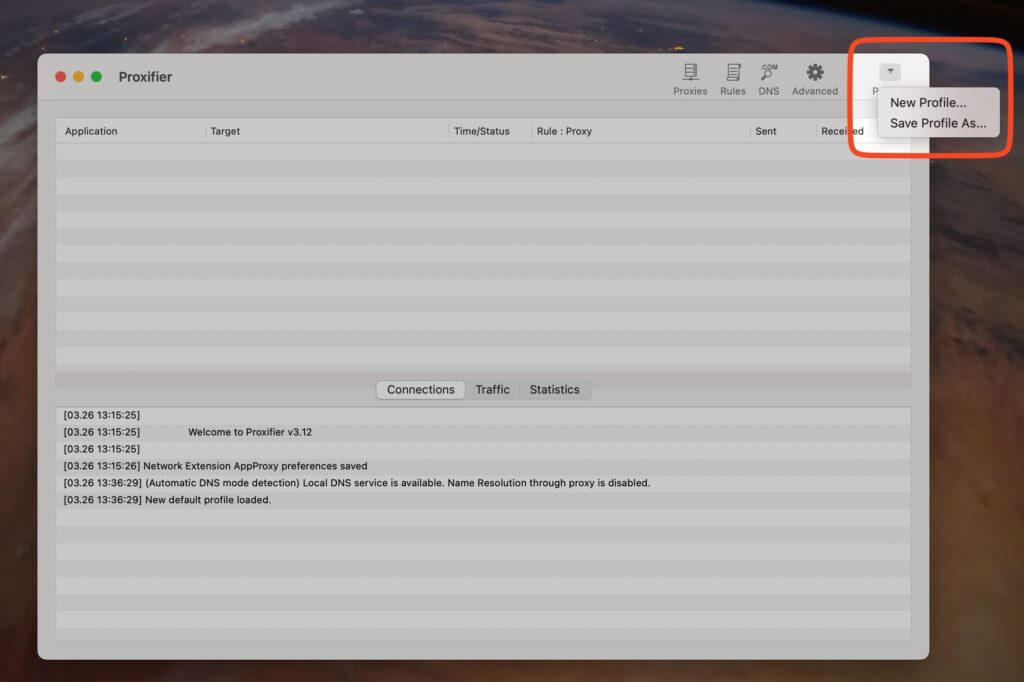This screenshot has width=1024, height=682.
Task: Open the Proxies configuration icon
Action: point(689,78)
